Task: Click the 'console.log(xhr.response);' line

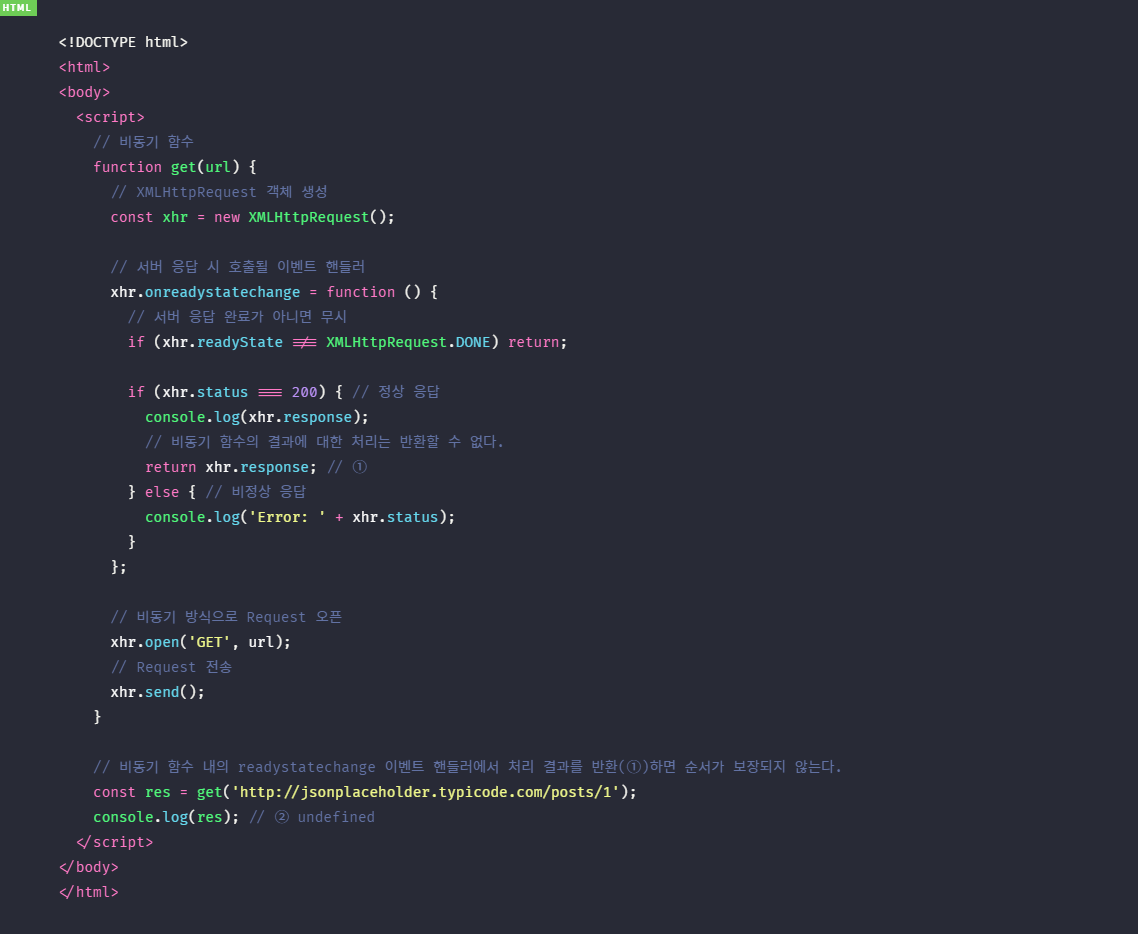Action: (257, 417)
